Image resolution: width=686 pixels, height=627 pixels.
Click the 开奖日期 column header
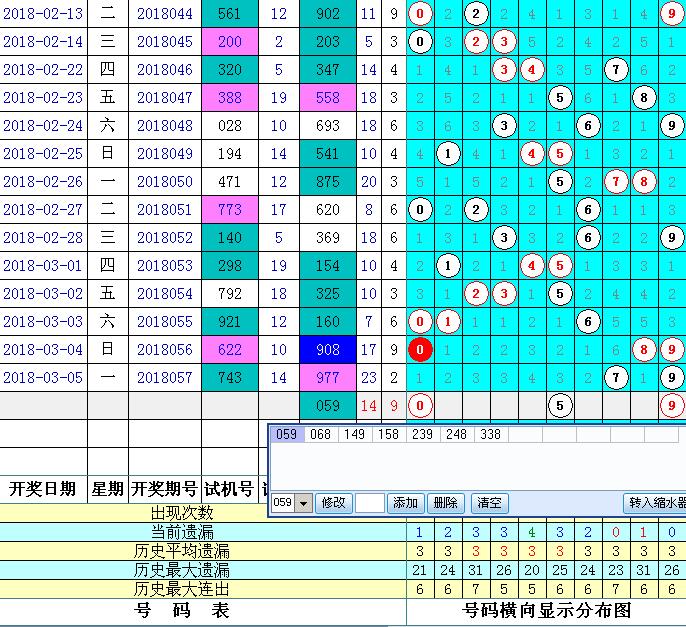(x=42, y=489)
